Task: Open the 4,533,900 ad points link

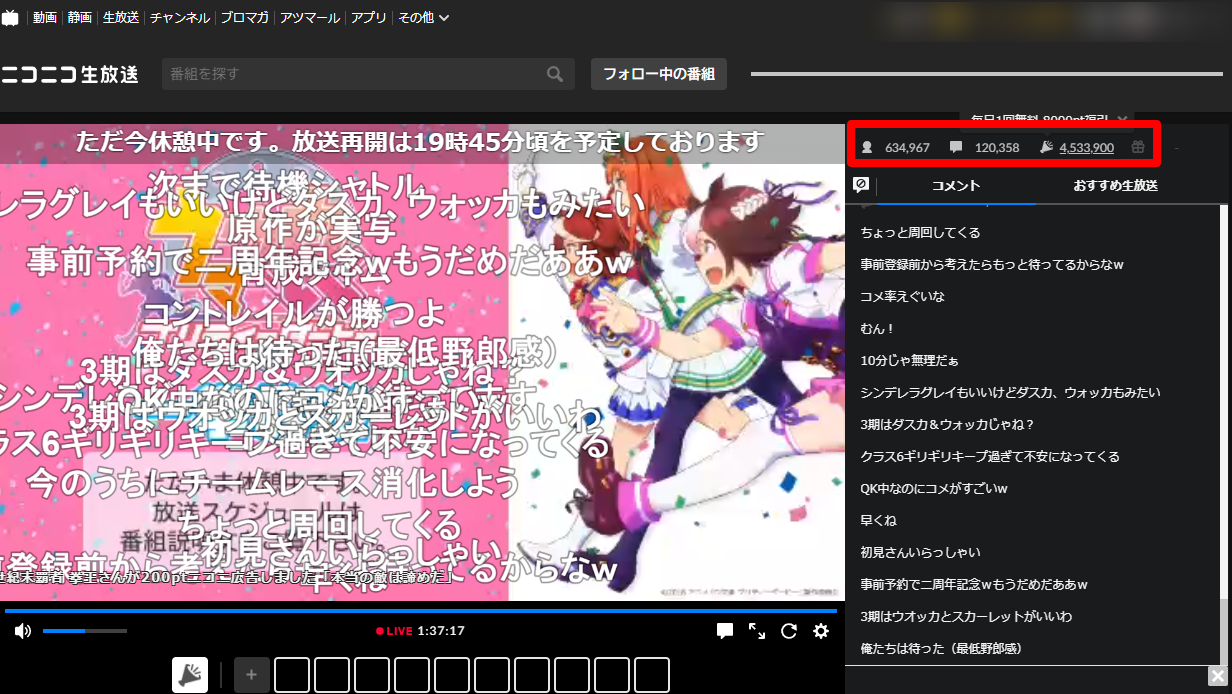Action: (1086, 147)
